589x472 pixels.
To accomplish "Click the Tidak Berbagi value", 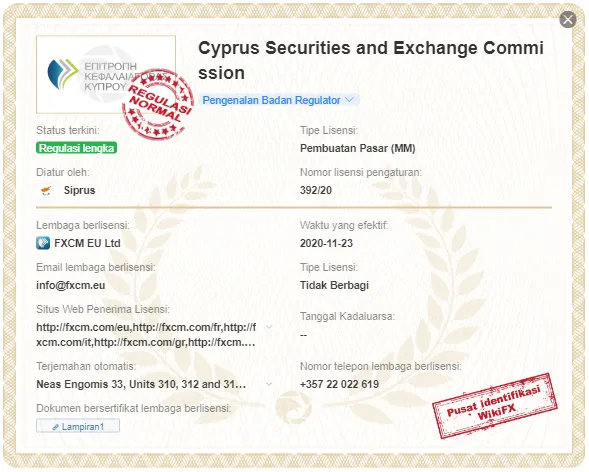I will pos(334,285).
